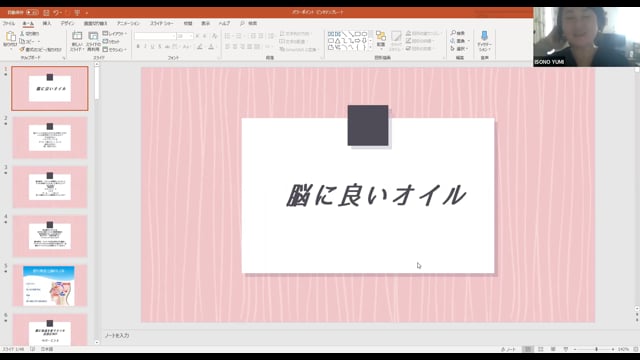640x360 pixels.
Task: Click the font color A button
Action: click(211, 47)
